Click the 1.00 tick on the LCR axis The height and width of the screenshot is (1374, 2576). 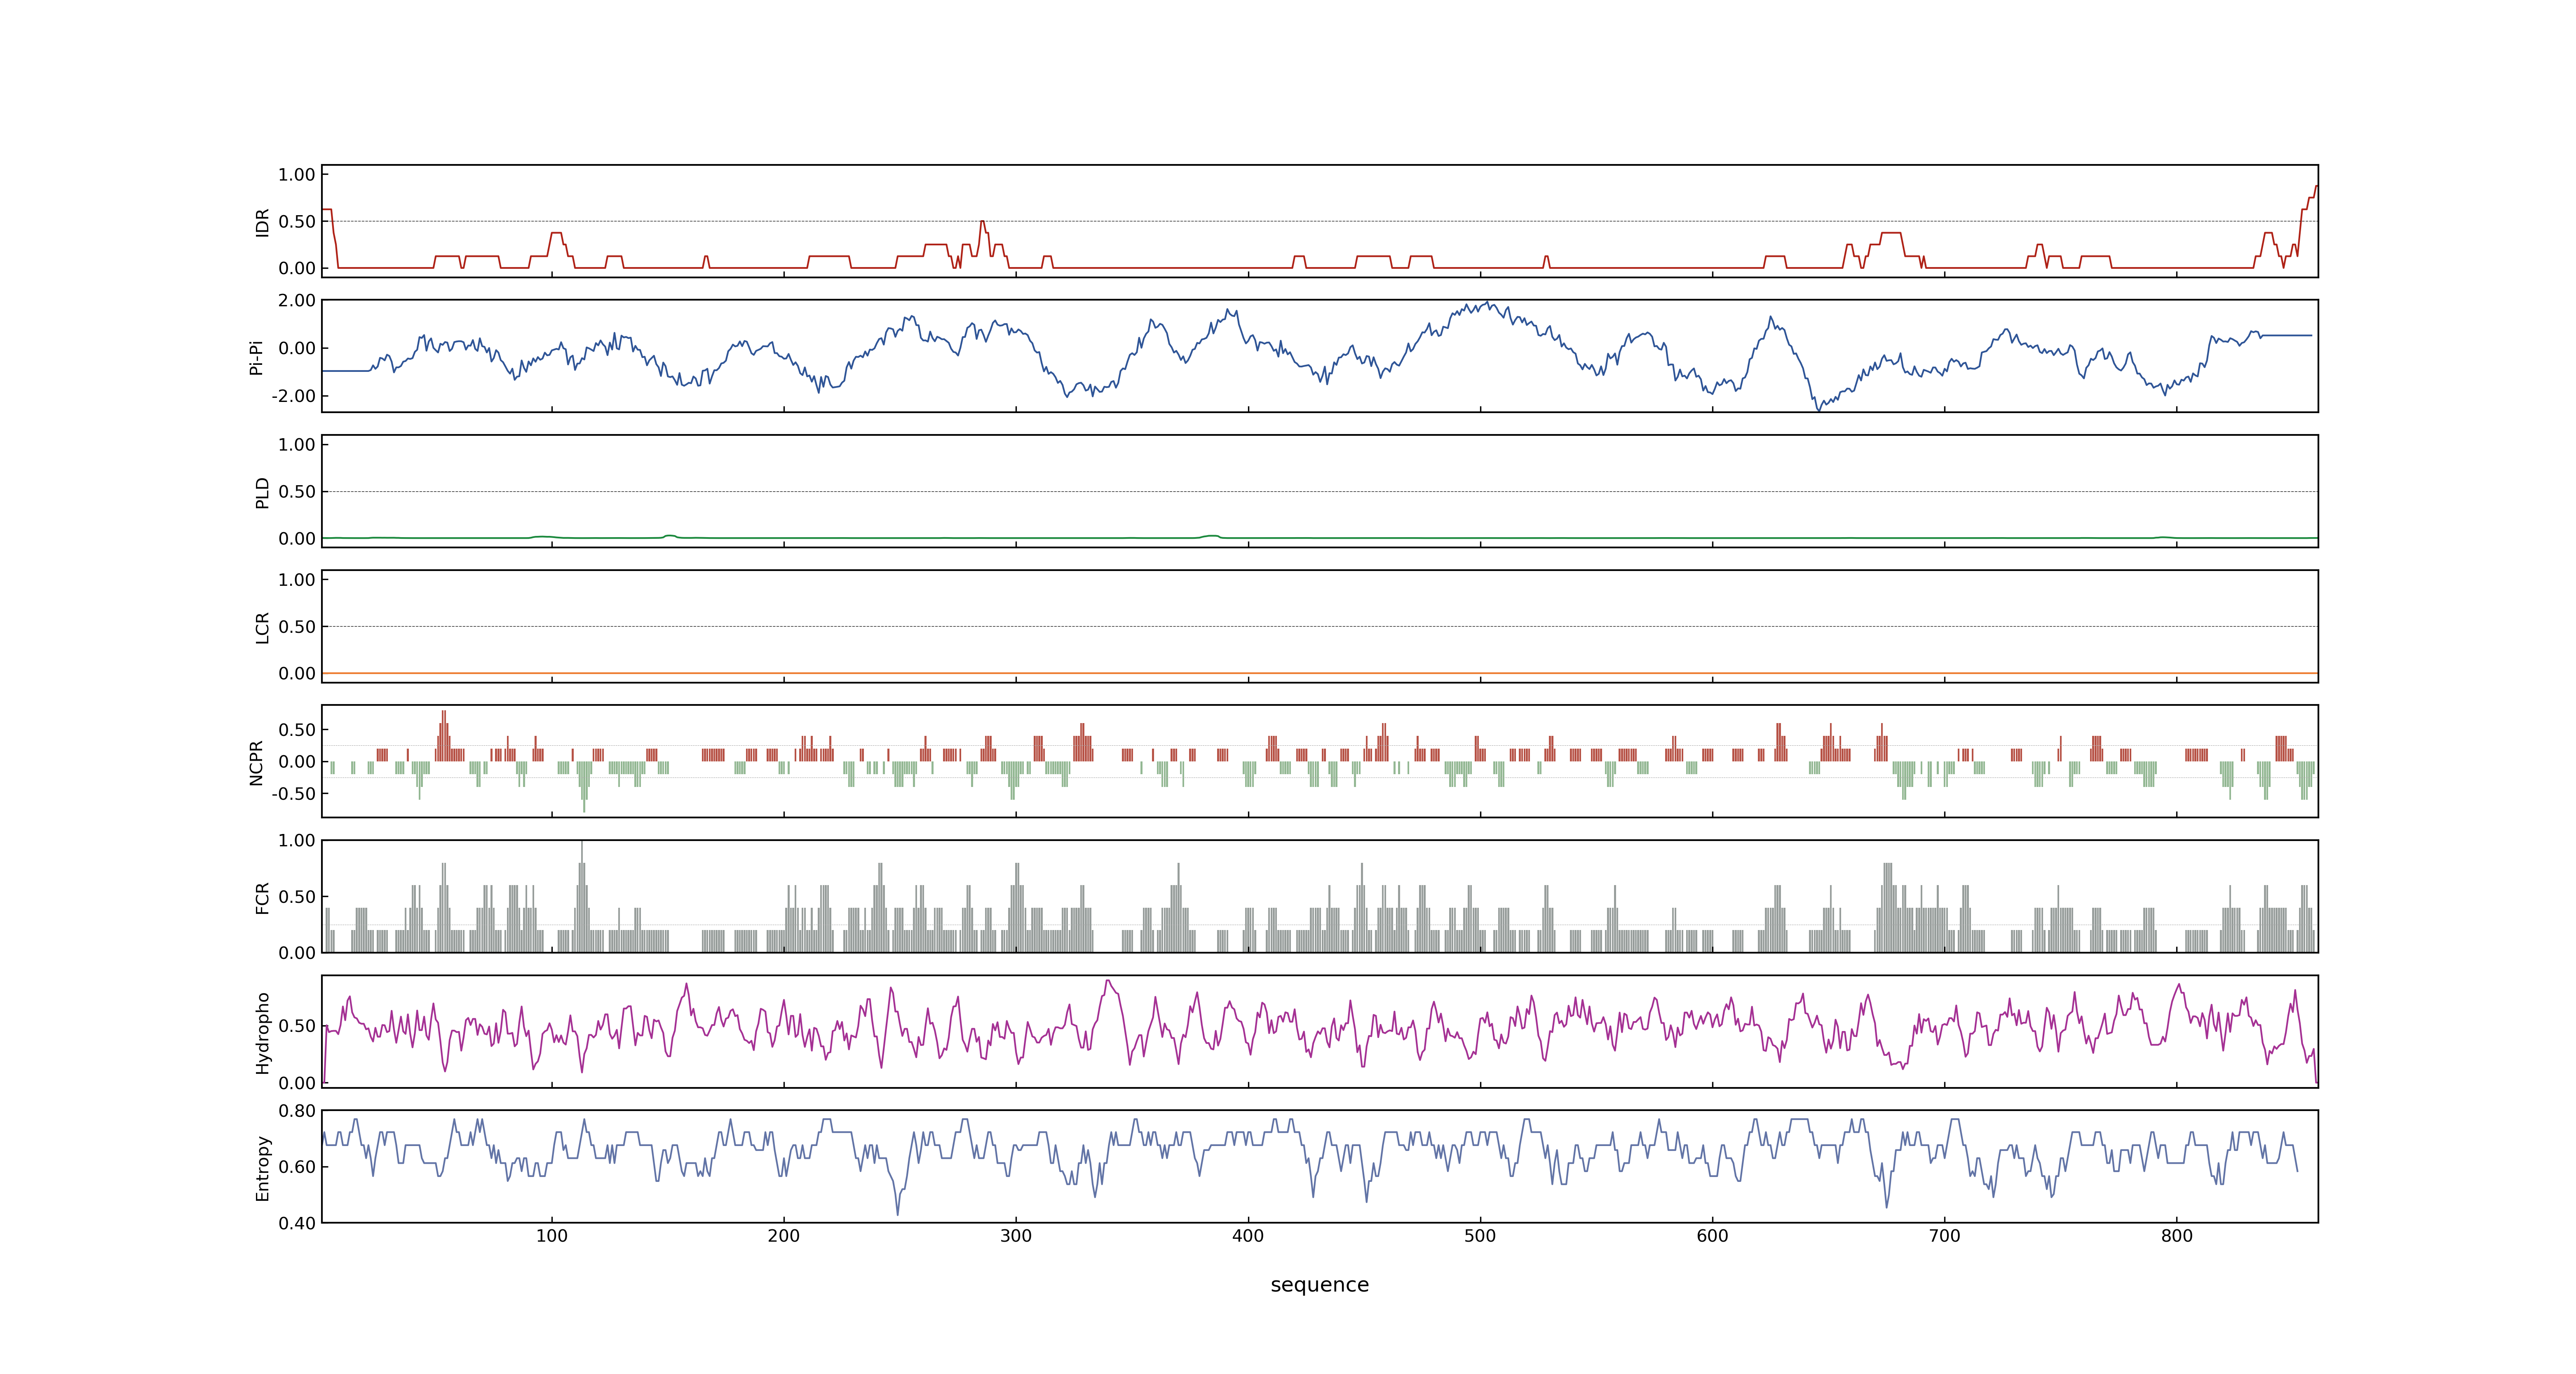click(x=297, y=580)
